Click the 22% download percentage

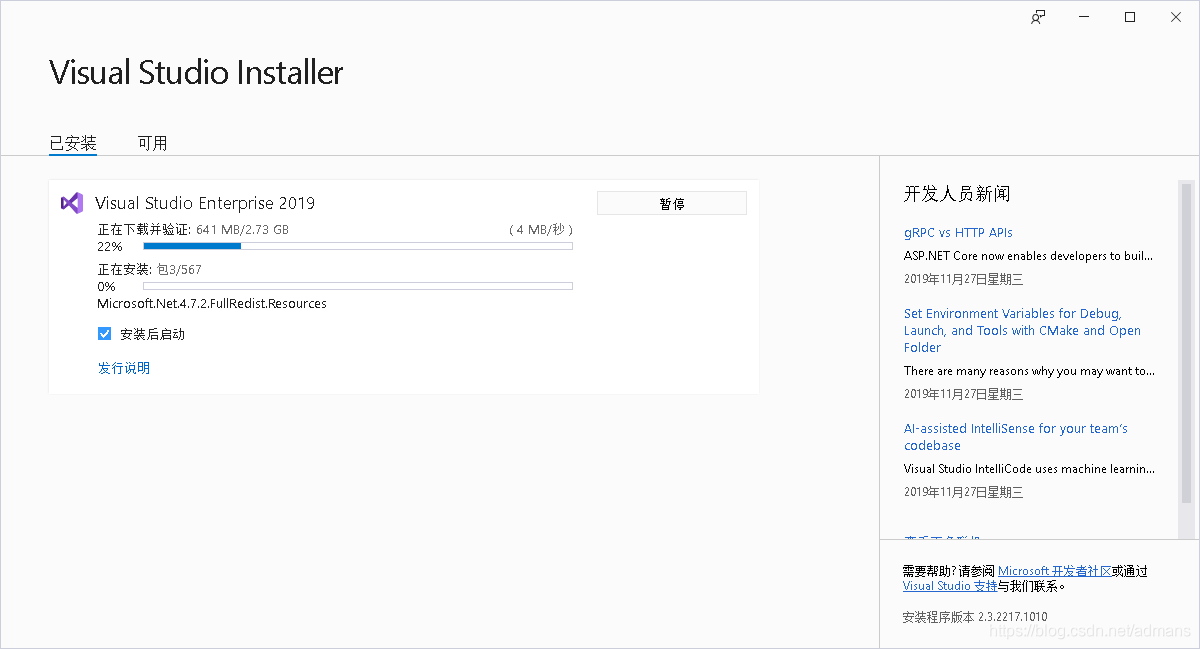pyautogui.click(x=110, y=246)
